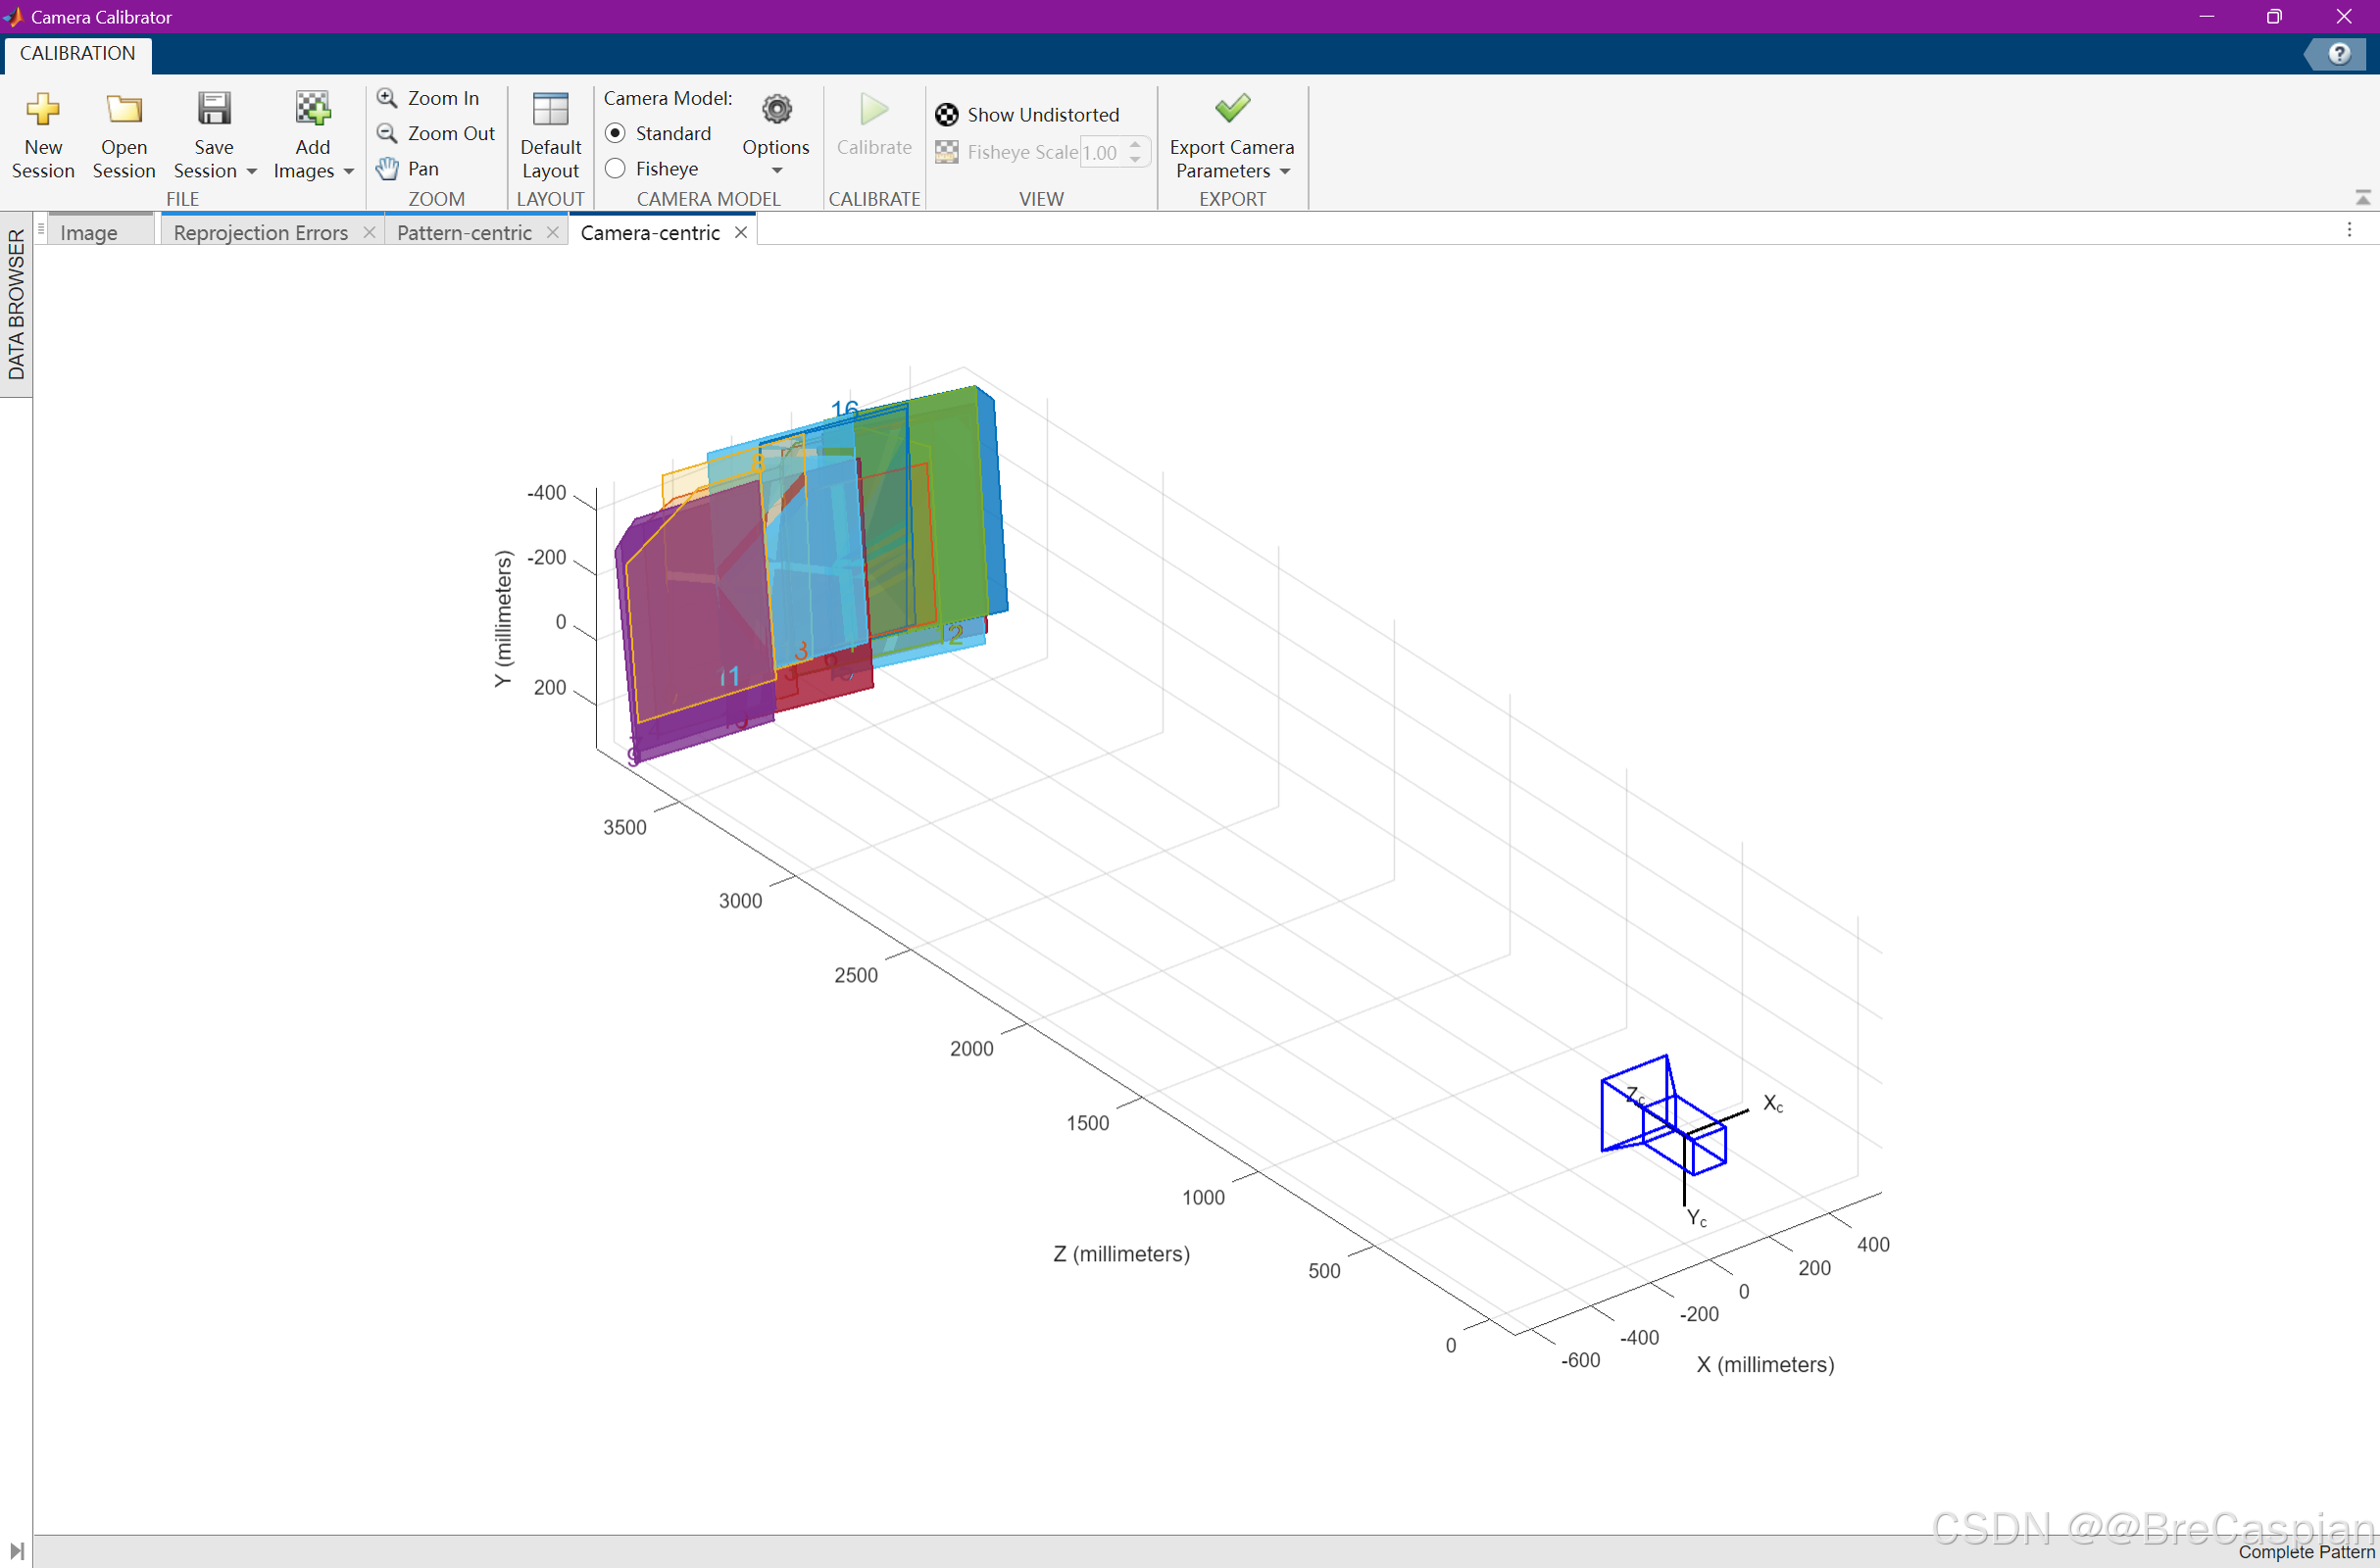
Task: Click the Complete Pattern status text
Action: (2306, 1552)
